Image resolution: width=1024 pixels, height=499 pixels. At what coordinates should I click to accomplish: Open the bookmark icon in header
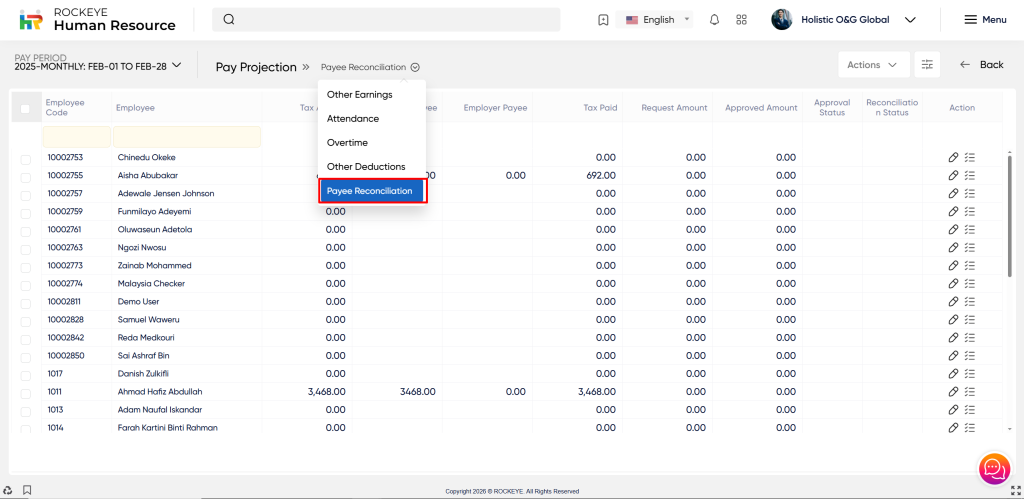tap(602, 20)
